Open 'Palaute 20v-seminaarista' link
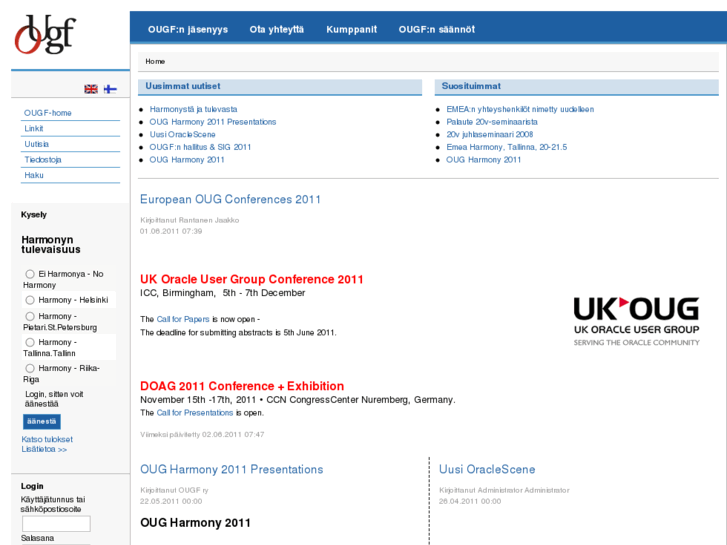This screenshot has height=545, width=727. [492, 122]
